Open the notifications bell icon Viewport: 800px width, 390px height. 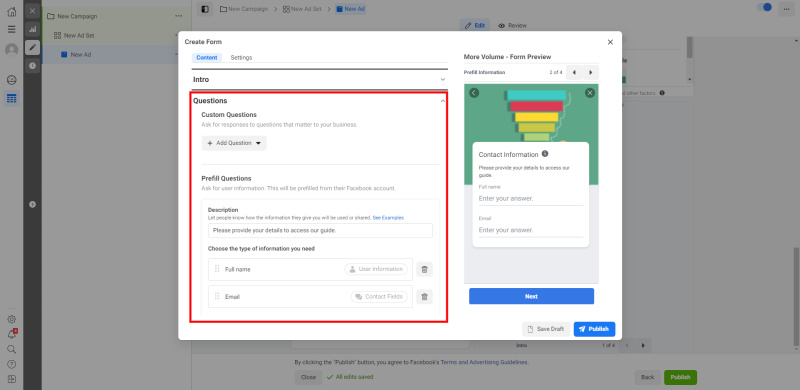point(11,334)
